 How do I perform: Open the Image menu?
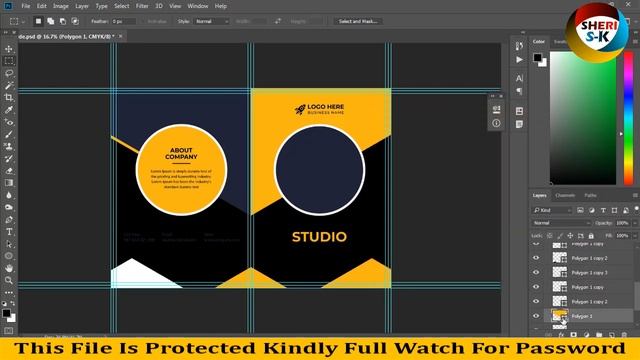[x=60, y=6]
